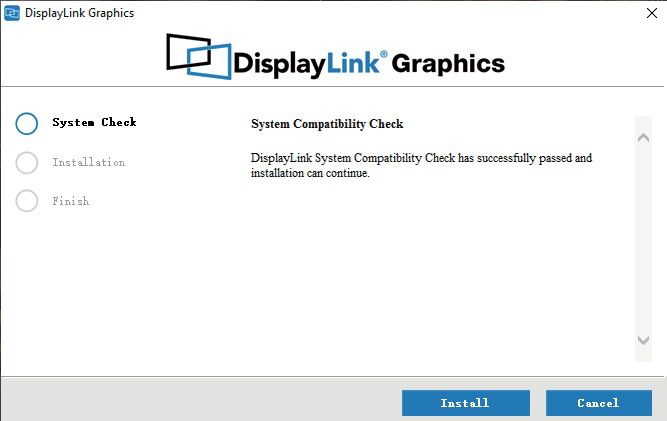
Task: Click the scroll up arrow
Action: (643, 137)
